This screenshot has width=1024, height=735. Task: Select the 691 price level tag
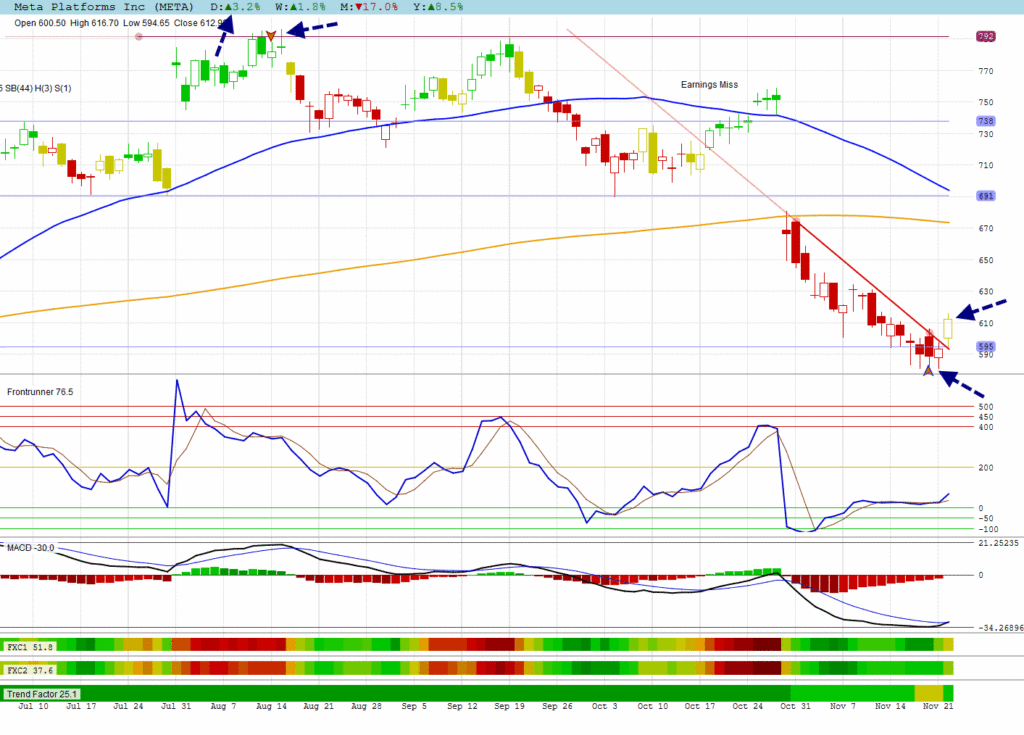point(985,196)
